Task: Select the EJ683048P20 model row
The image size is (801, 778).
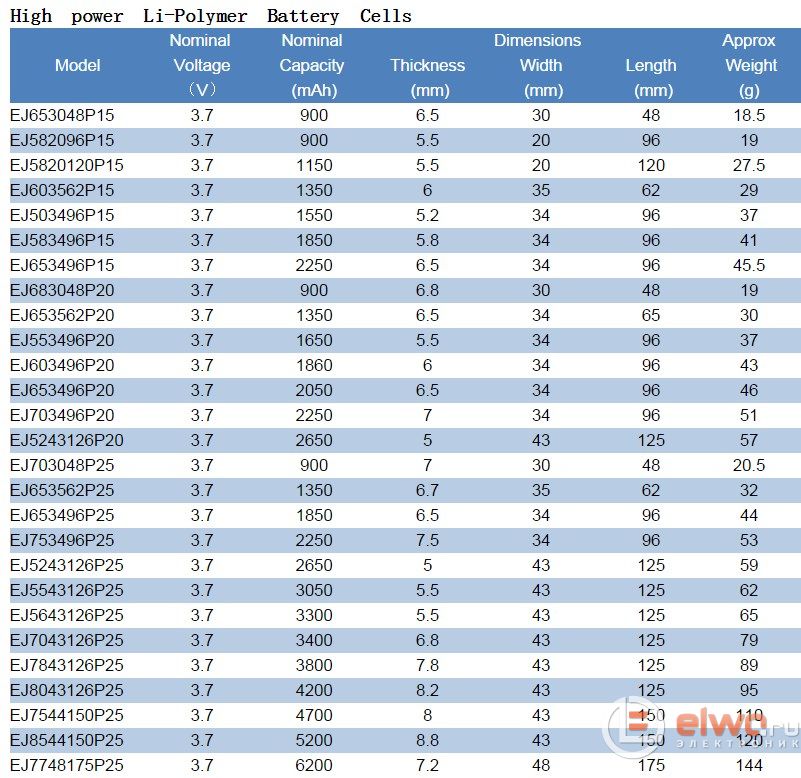Action: click(62, 290)
